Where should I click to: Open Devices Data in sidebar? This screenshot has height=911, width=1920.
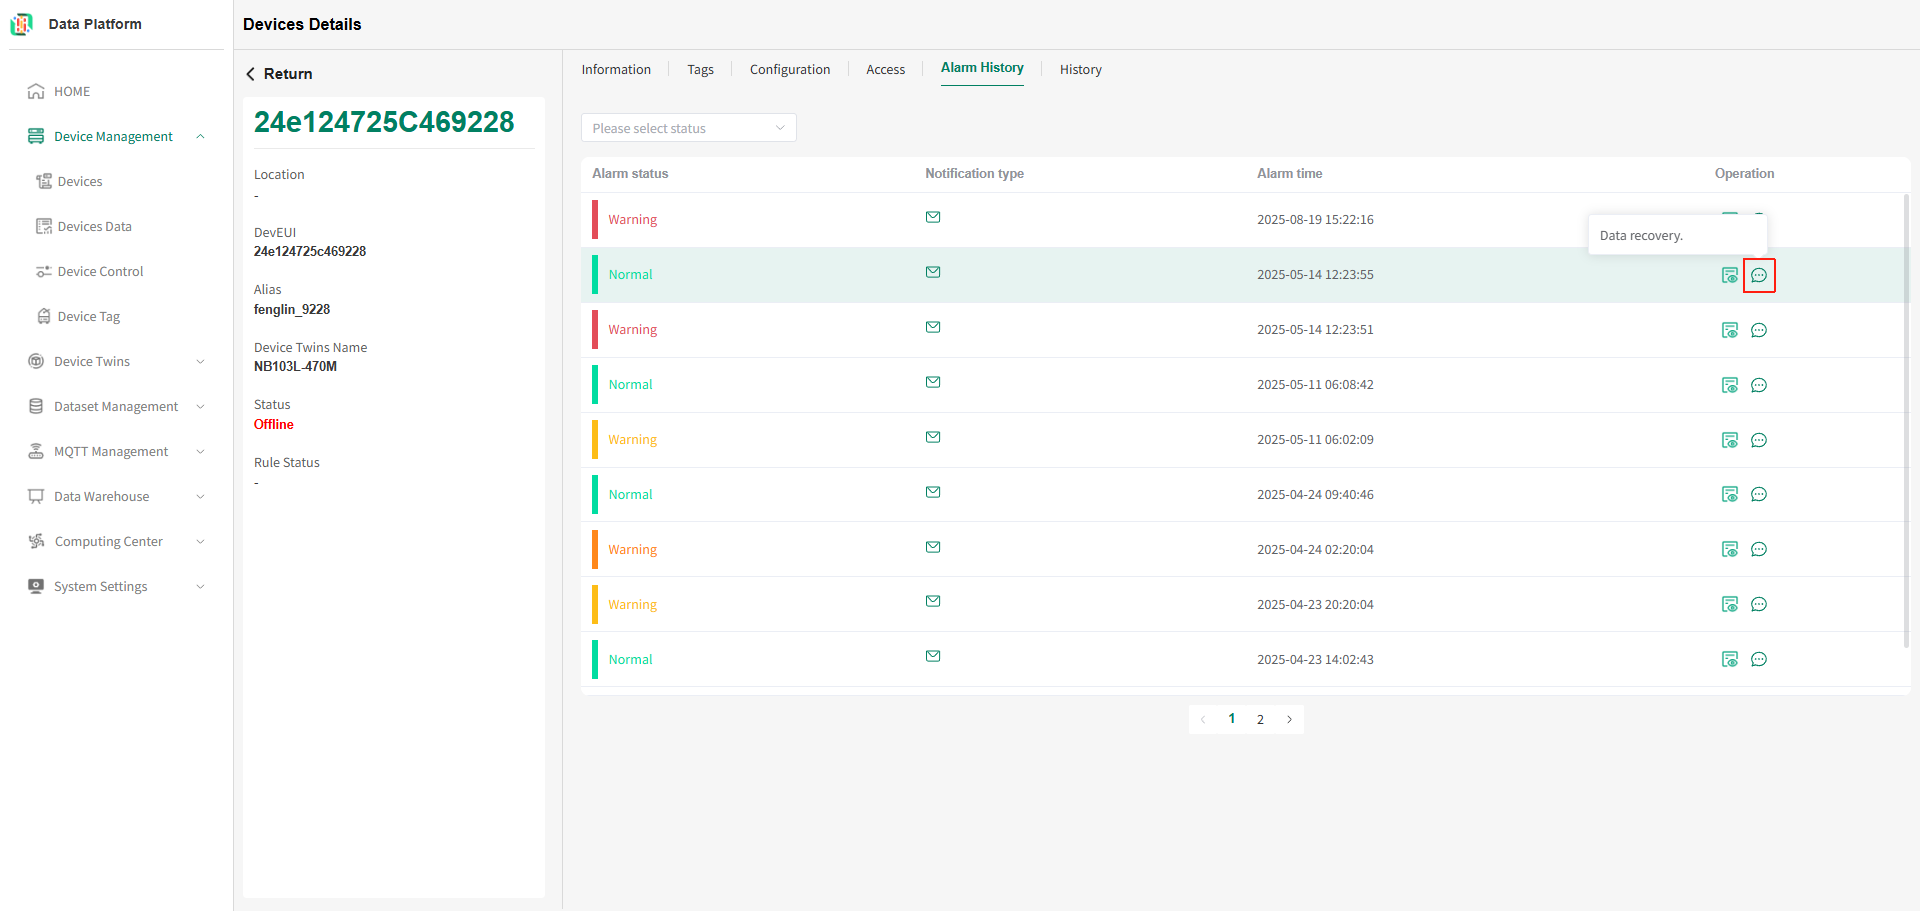click(x=94, y=226)
